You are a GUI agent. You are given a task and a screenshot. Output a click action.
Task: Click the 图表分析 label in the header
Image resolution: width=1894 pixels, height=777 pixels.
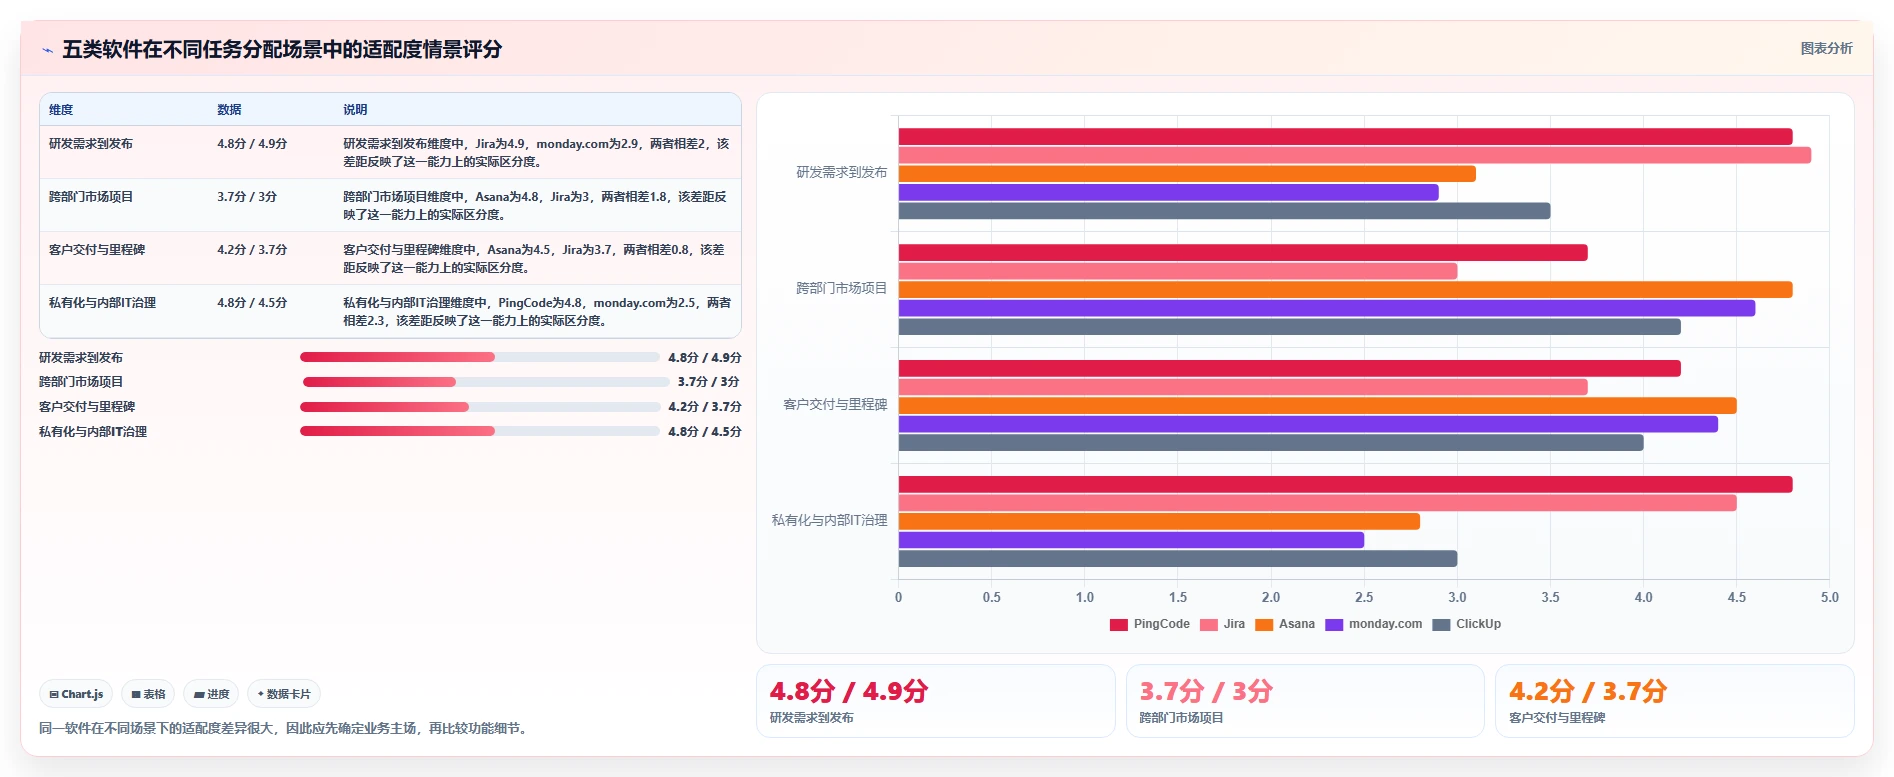click(x=1826, y=48)
